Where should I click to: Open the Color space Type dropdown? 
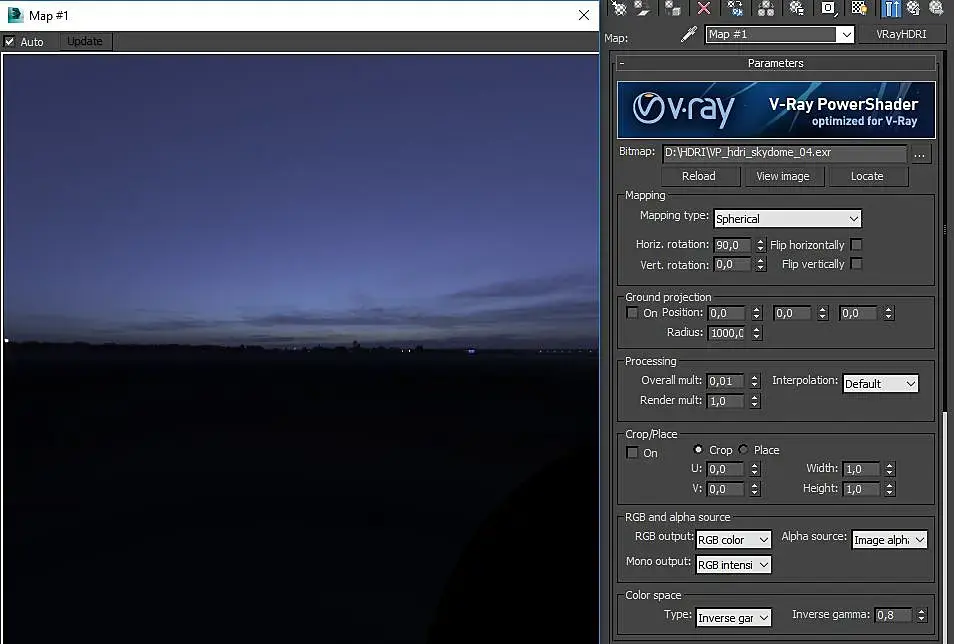click(x=733, y=618)
